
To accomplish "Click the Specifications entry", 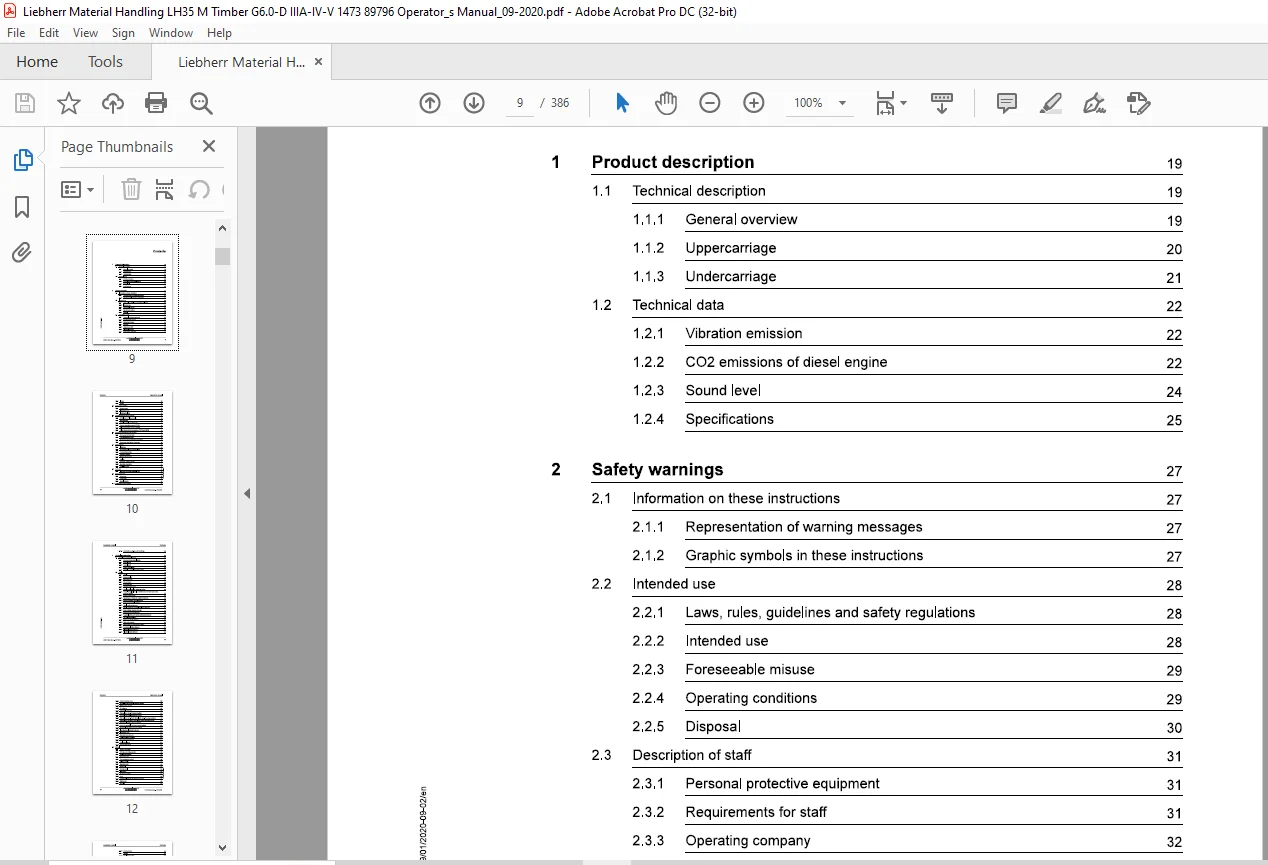I will coord(729,419).
